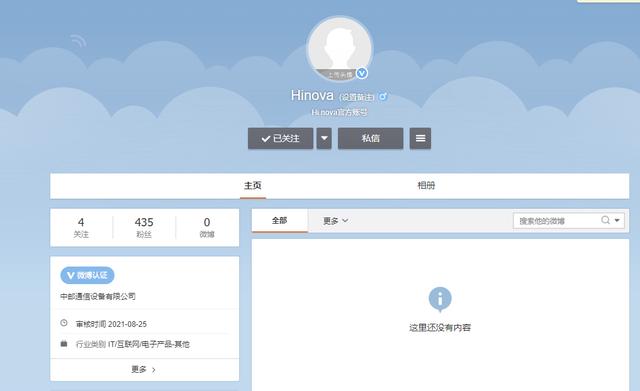Click the Hinova profile avatar
Viewport: 640px width, 391px height.
click(339, 49)
